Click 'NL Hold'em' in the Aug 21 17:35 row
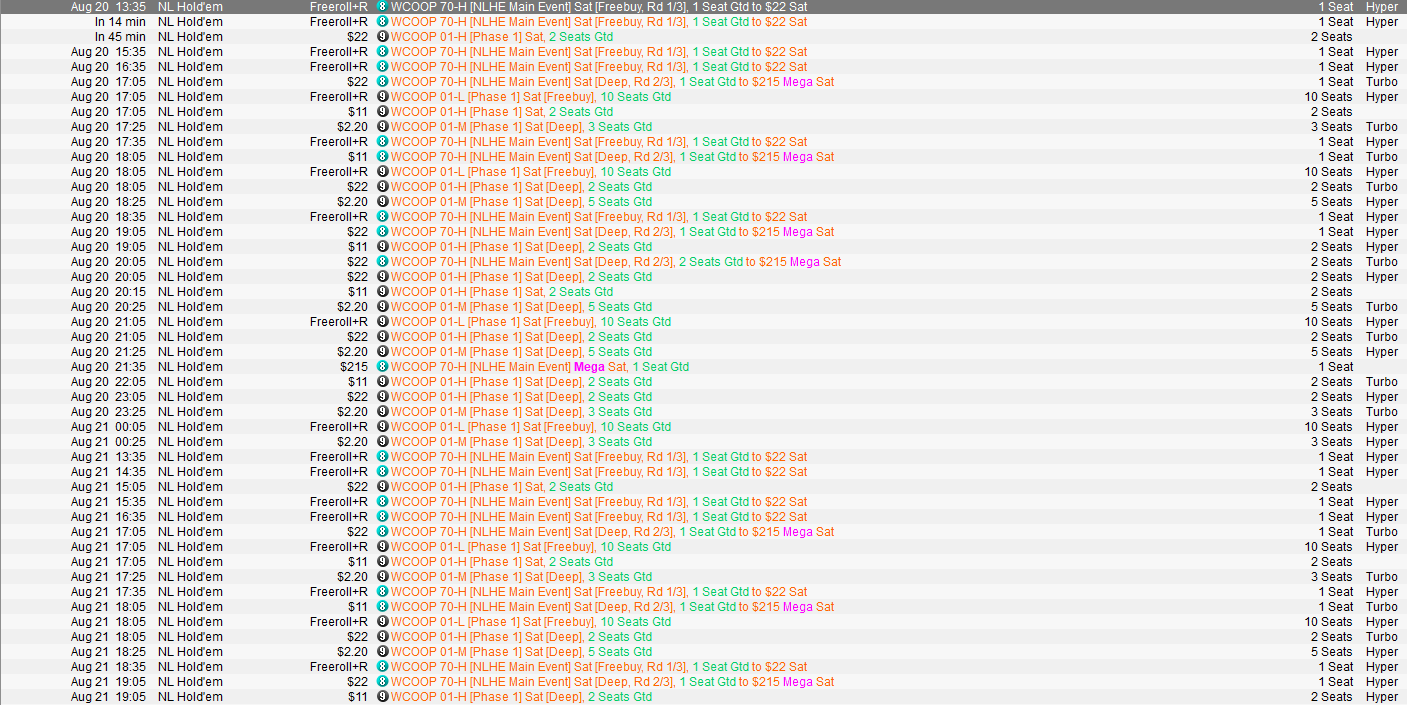 tap(190, 591)
